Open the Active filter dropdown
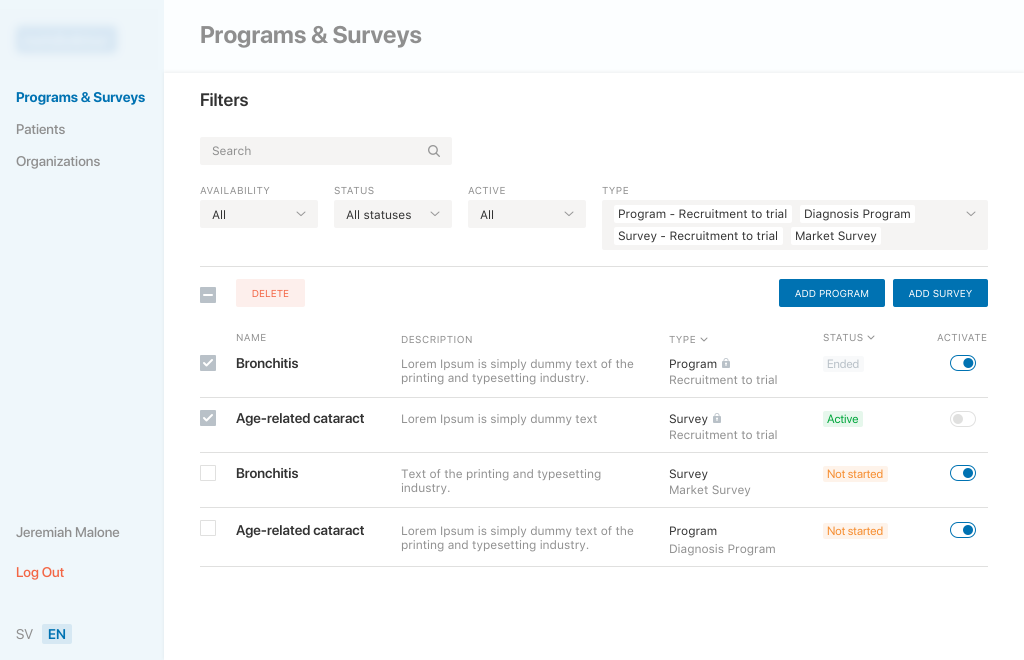The image size is (1024, 660). pyautogui.click(x=526, y=214)
